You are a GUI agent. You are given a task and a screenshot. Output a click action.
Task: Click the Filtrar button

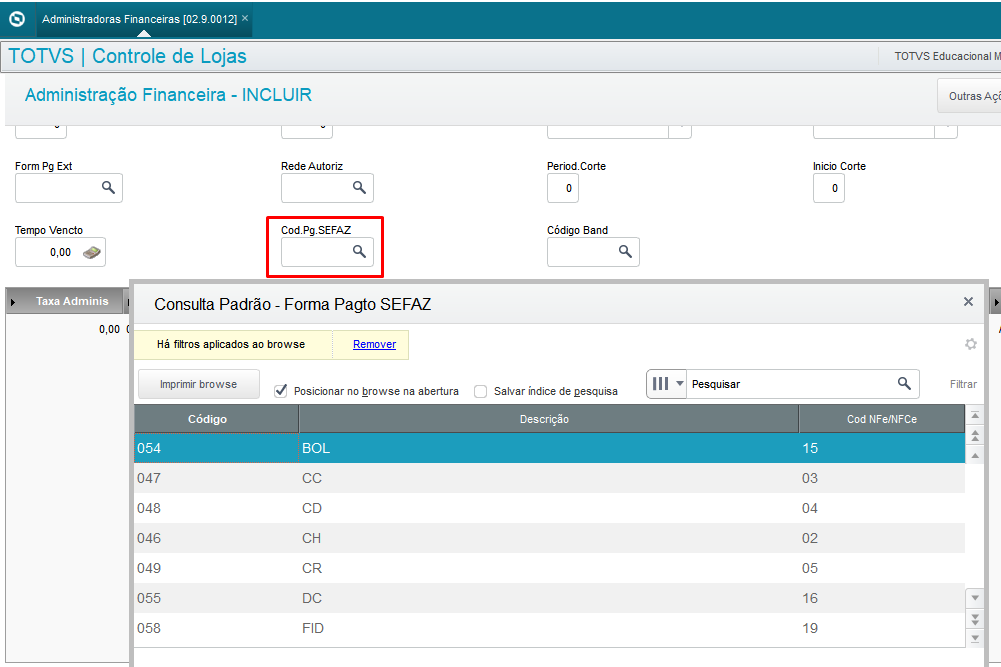point(963,384)
